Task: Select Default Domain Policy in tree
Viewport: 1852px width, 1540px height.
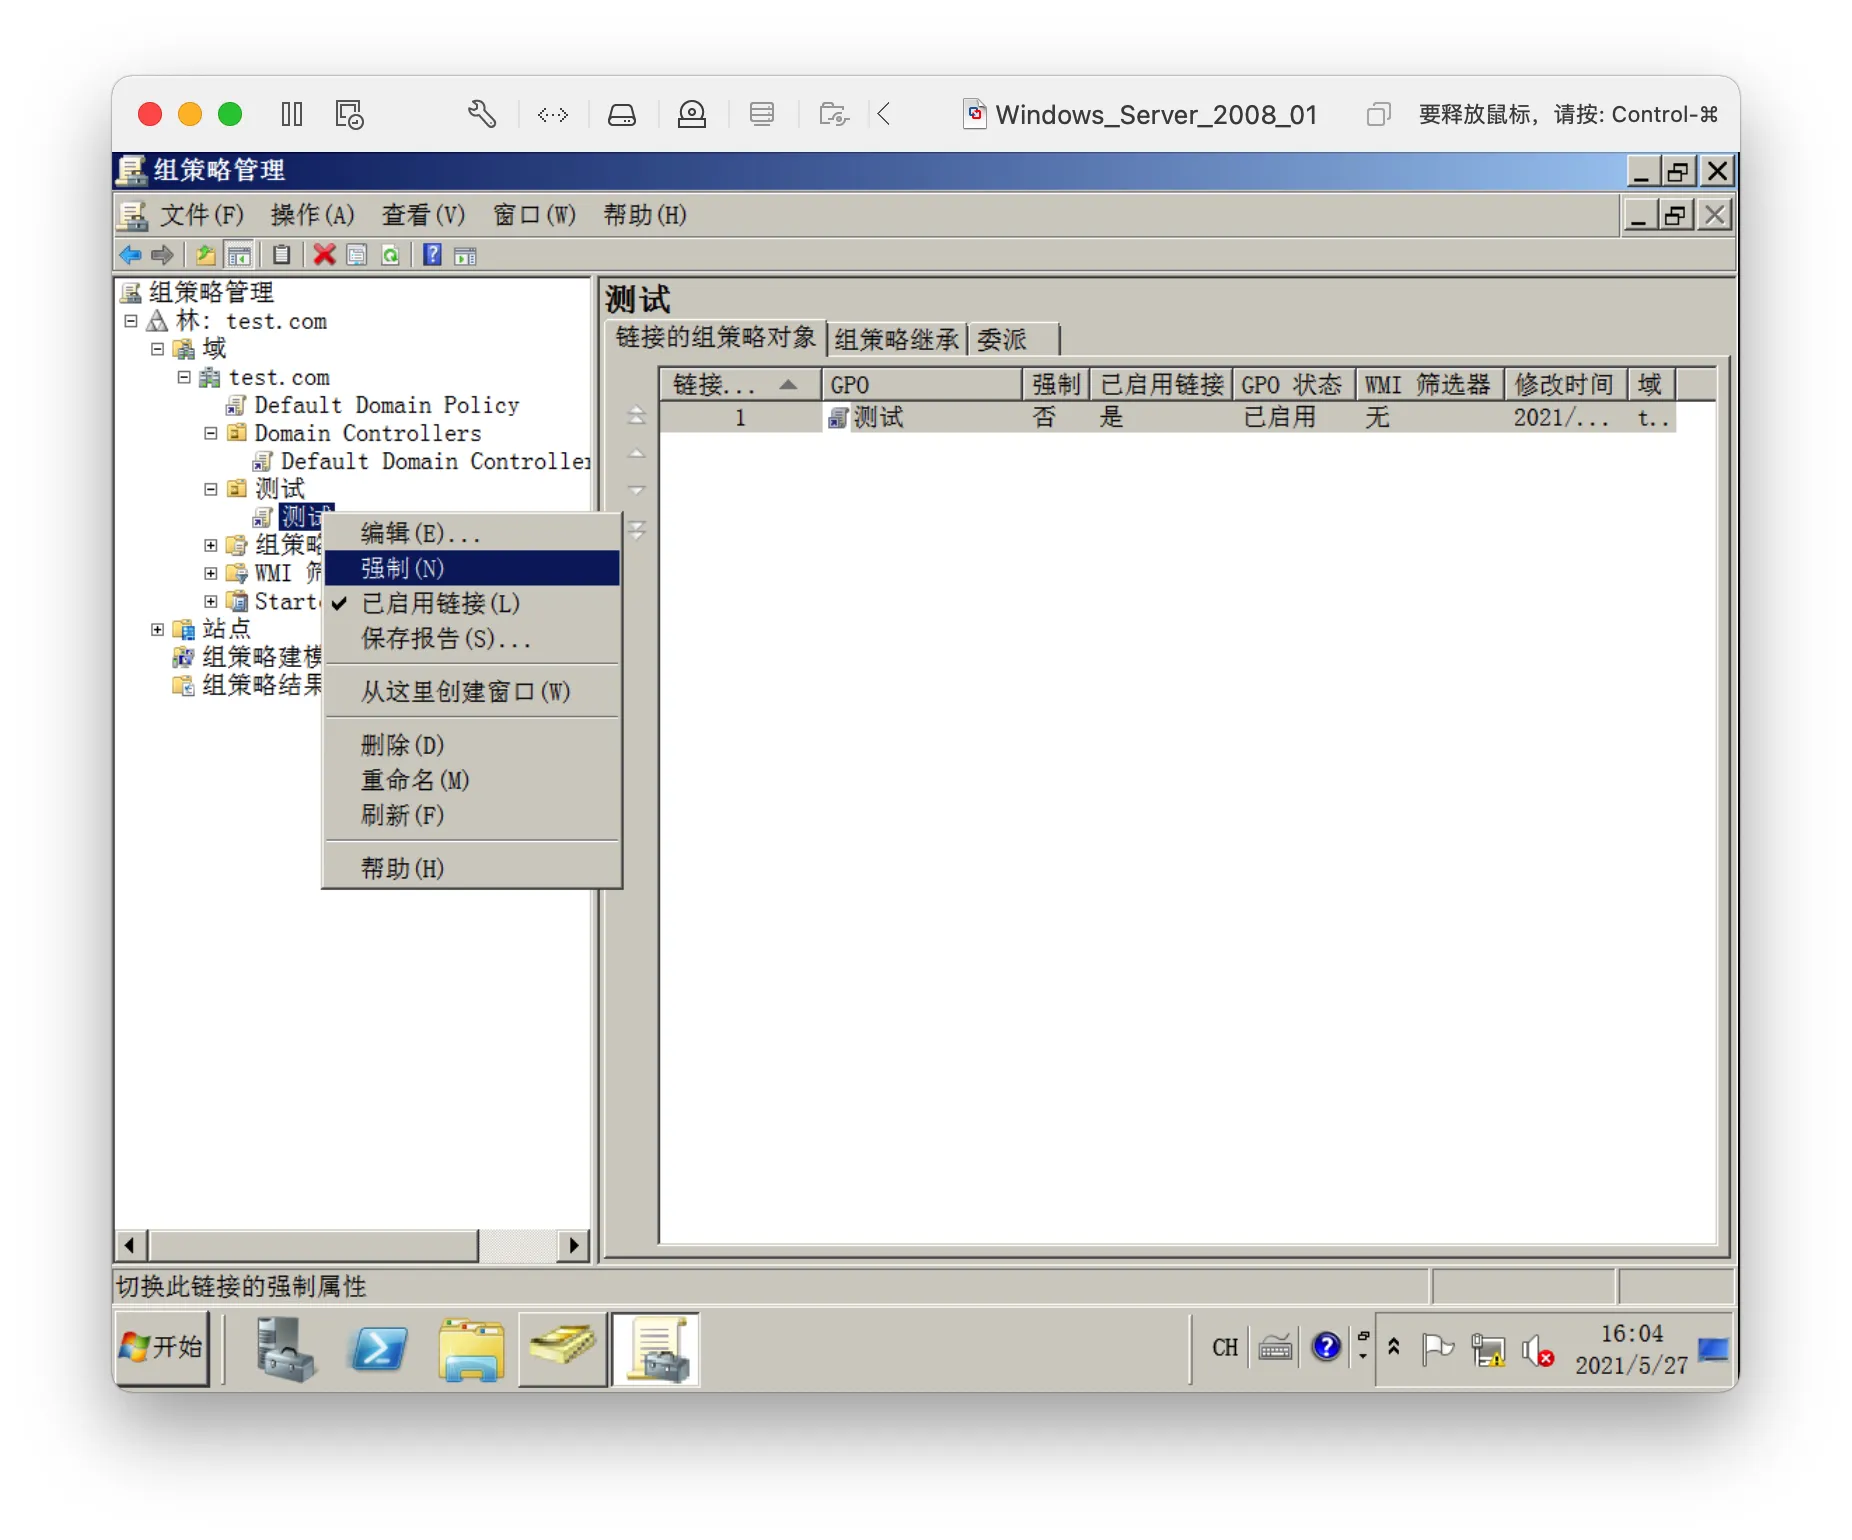Action: click(x=386, y=405)
